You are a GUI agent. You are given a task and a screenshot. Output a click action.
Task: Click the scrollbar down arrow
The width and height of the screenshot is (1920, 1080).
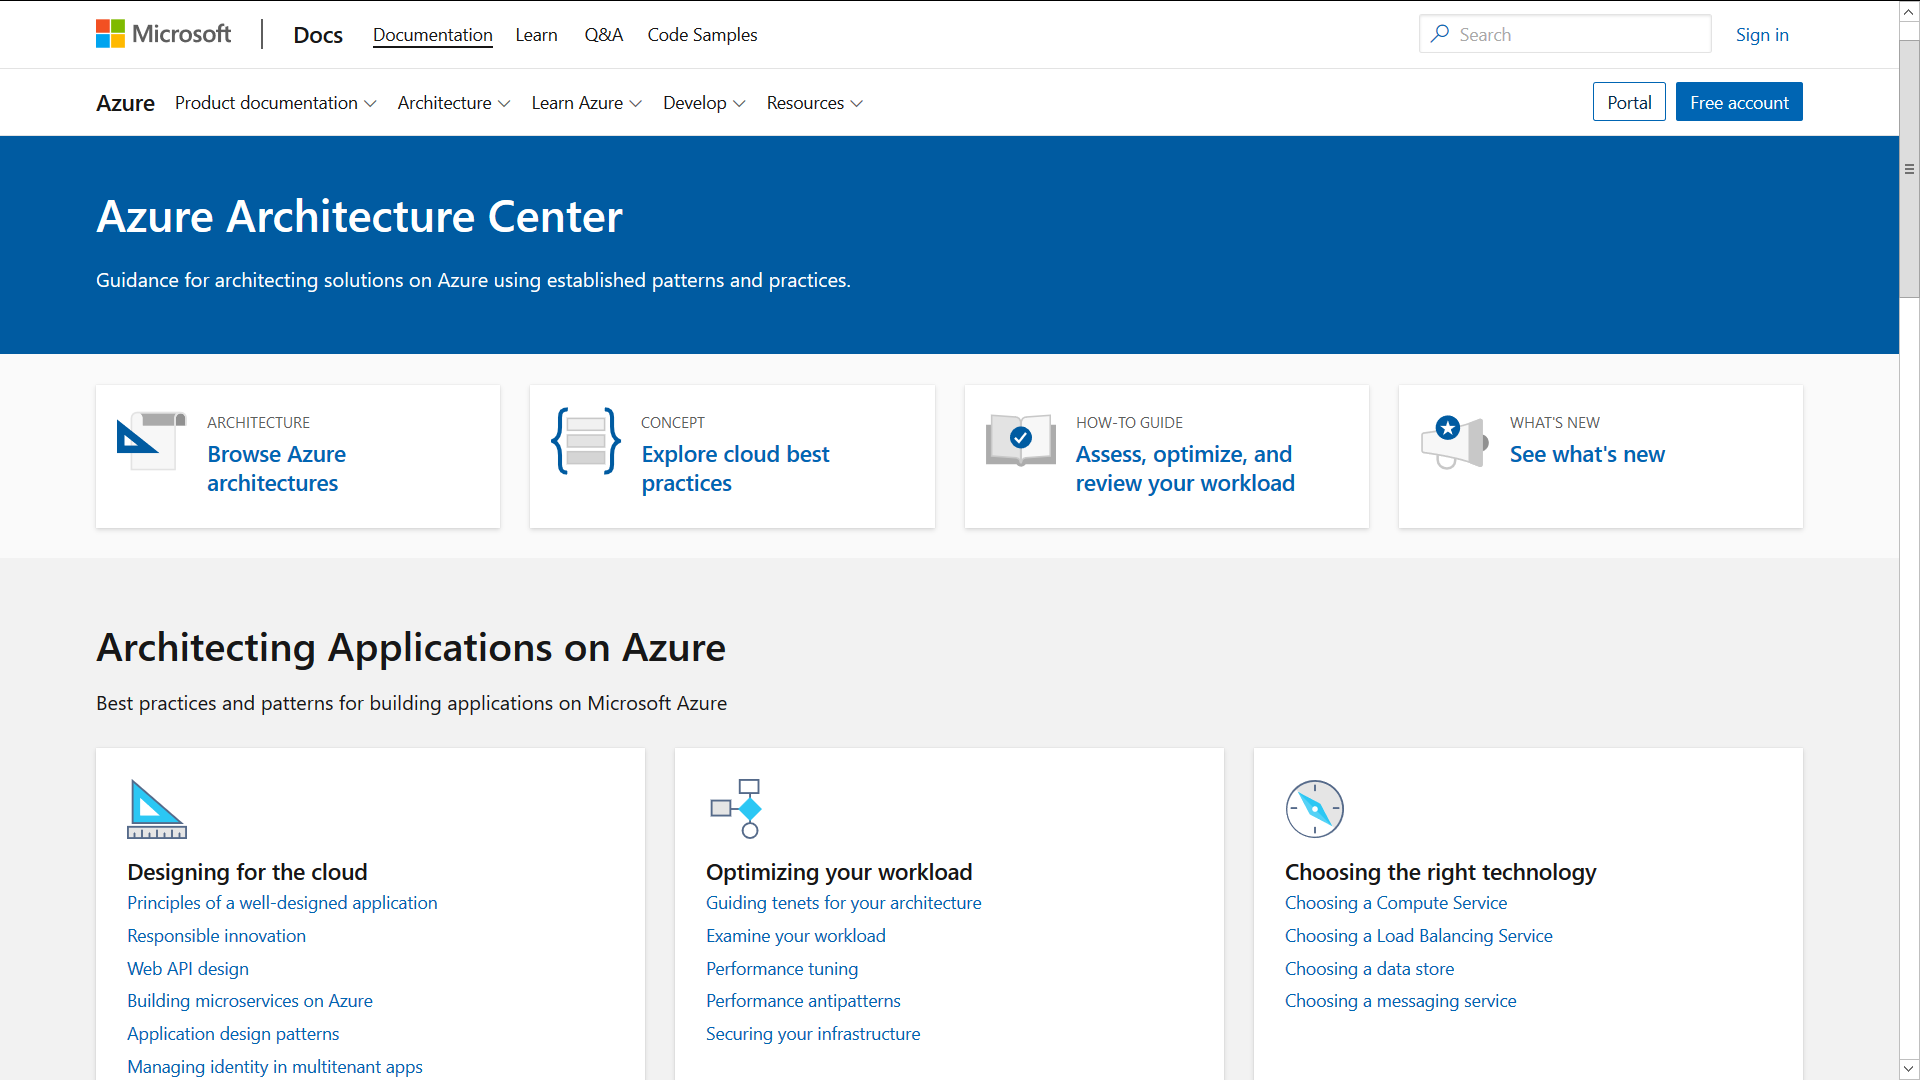1909,1069
